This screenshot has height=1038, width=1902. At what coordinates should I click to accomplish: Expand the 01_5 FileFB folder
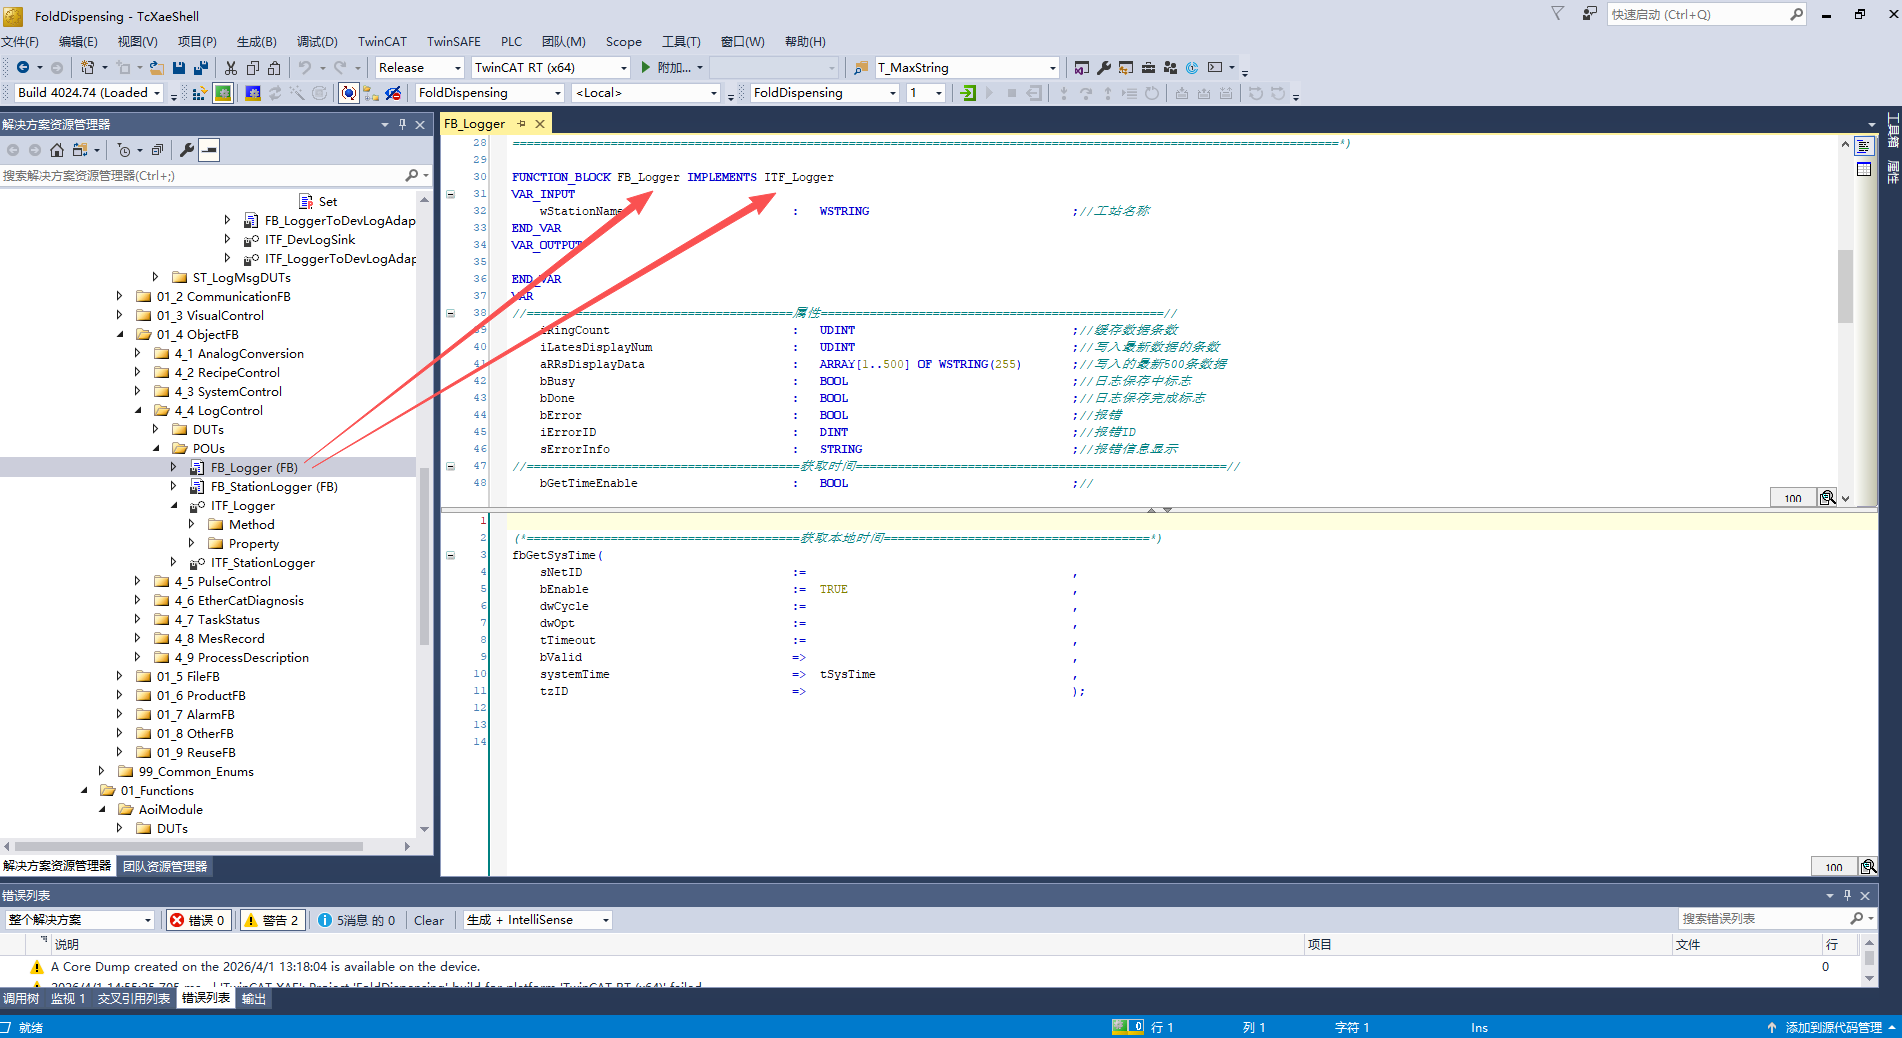tap(120, 677)
